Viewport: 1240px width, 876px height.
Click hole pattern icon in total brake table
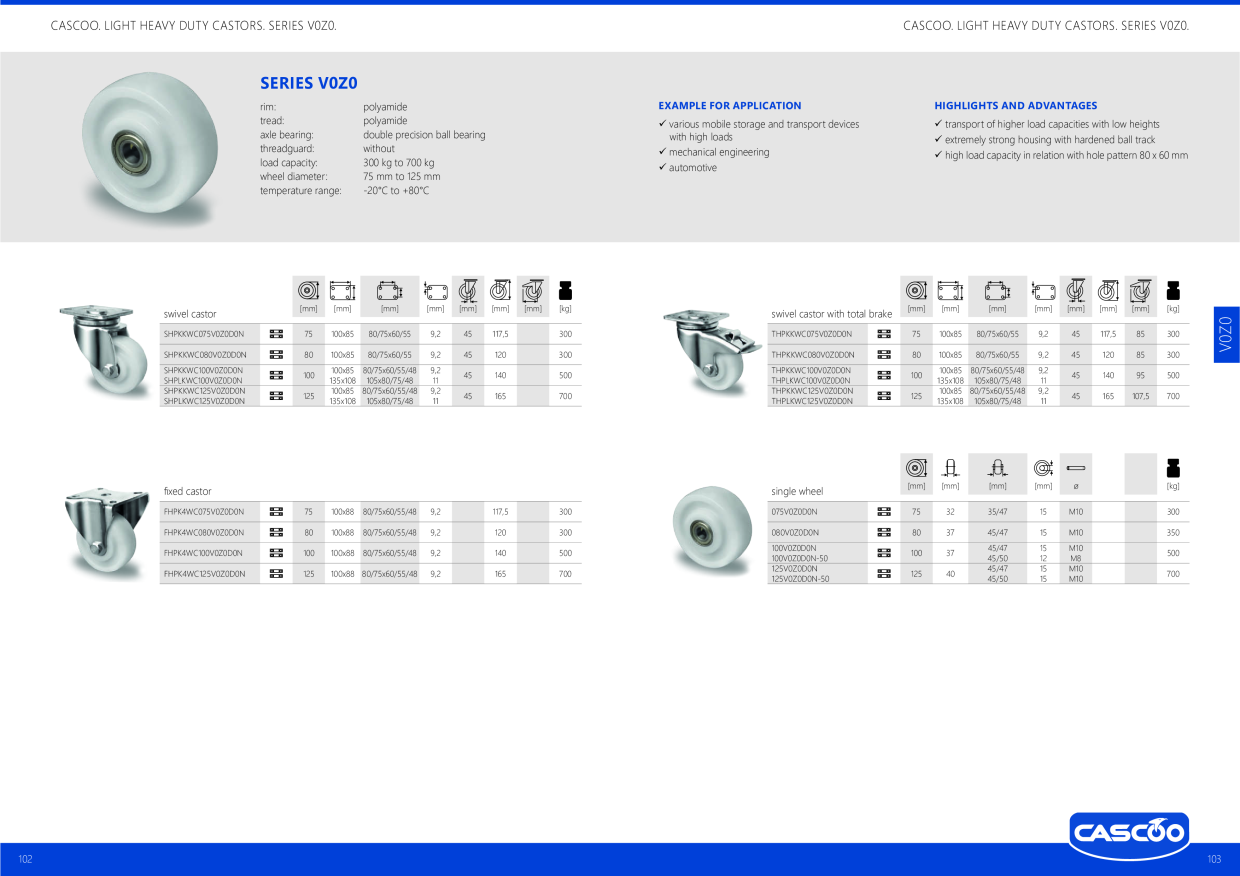coord(997,291)
